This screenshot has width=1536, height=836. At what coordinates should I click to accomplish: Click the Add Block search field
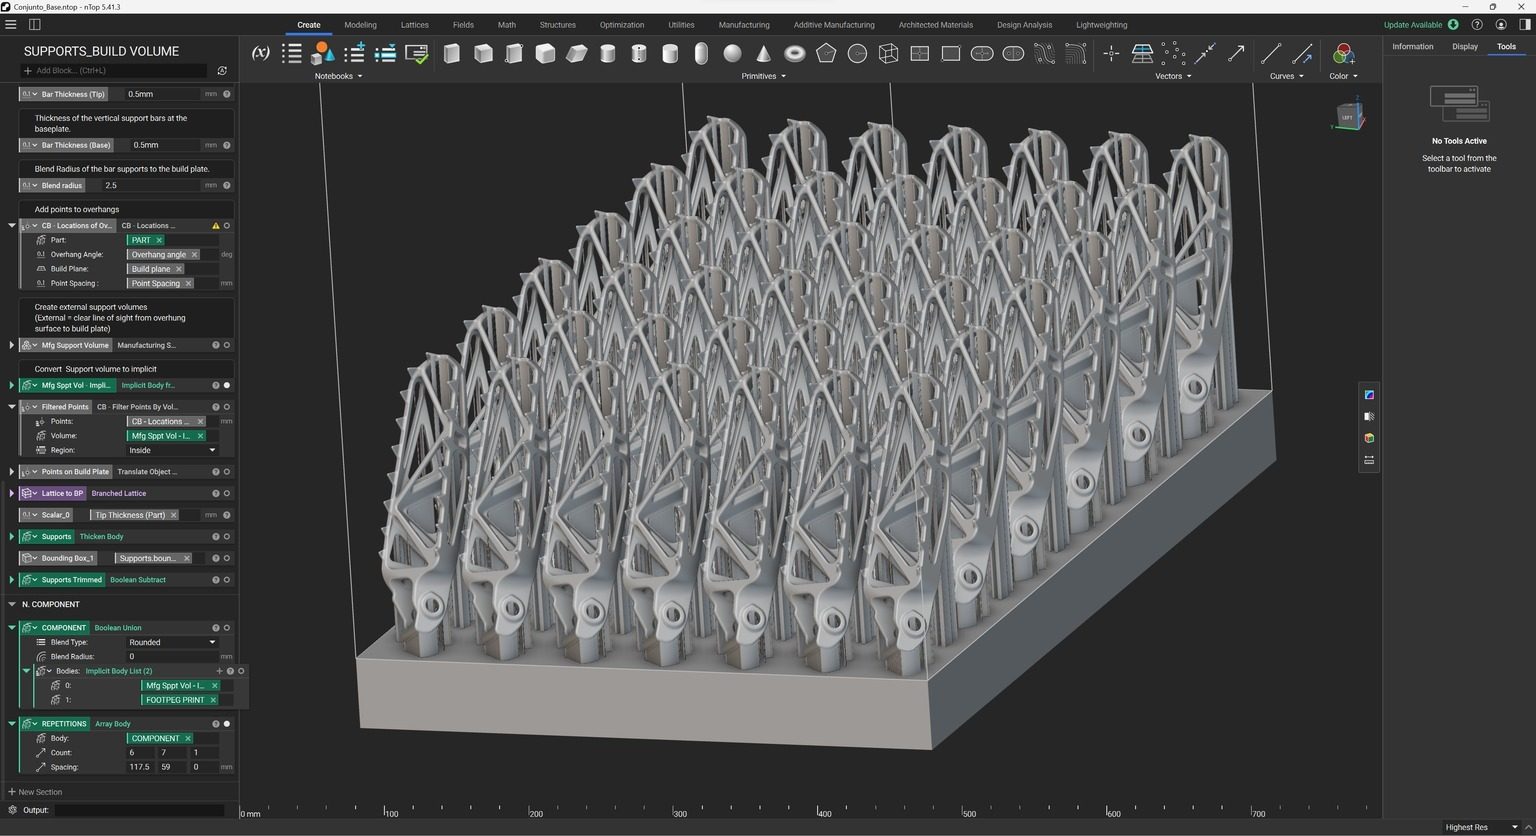pyautogui.click(x=113, y=71)
